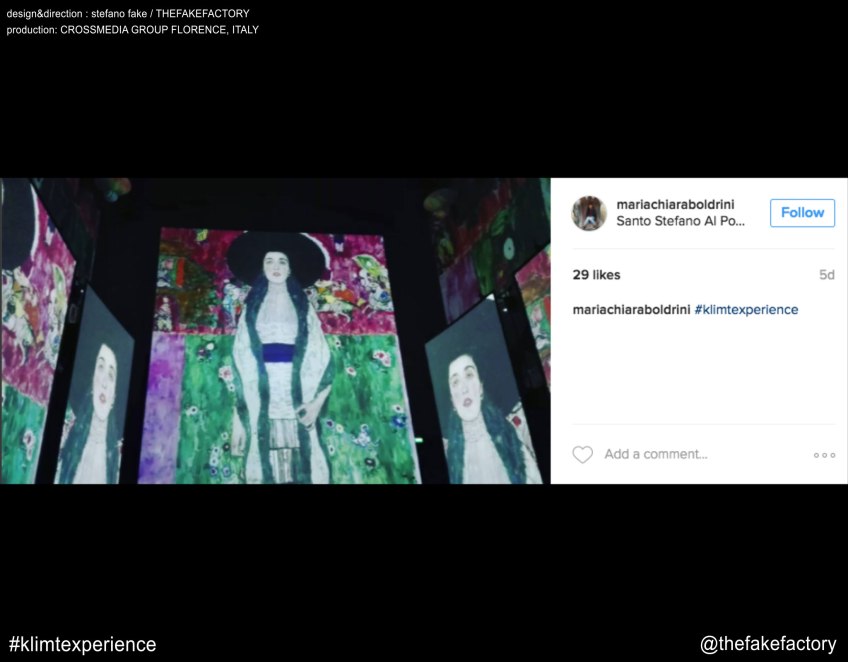Image resolution: width=848 pixels, height=662 pixels.
Task: Focus the Add a comment field
Action: click(655, 454)
